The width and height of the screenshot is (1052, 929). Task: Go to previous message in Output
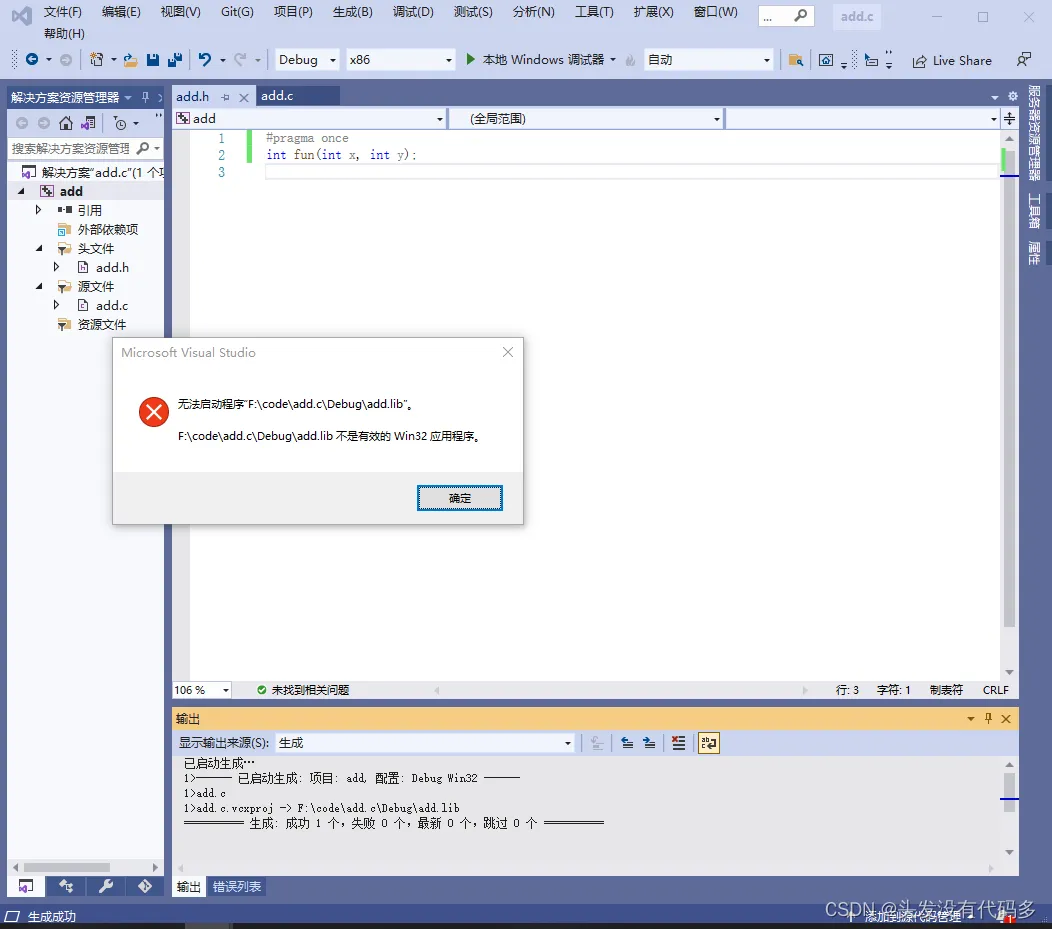[627, 743]
